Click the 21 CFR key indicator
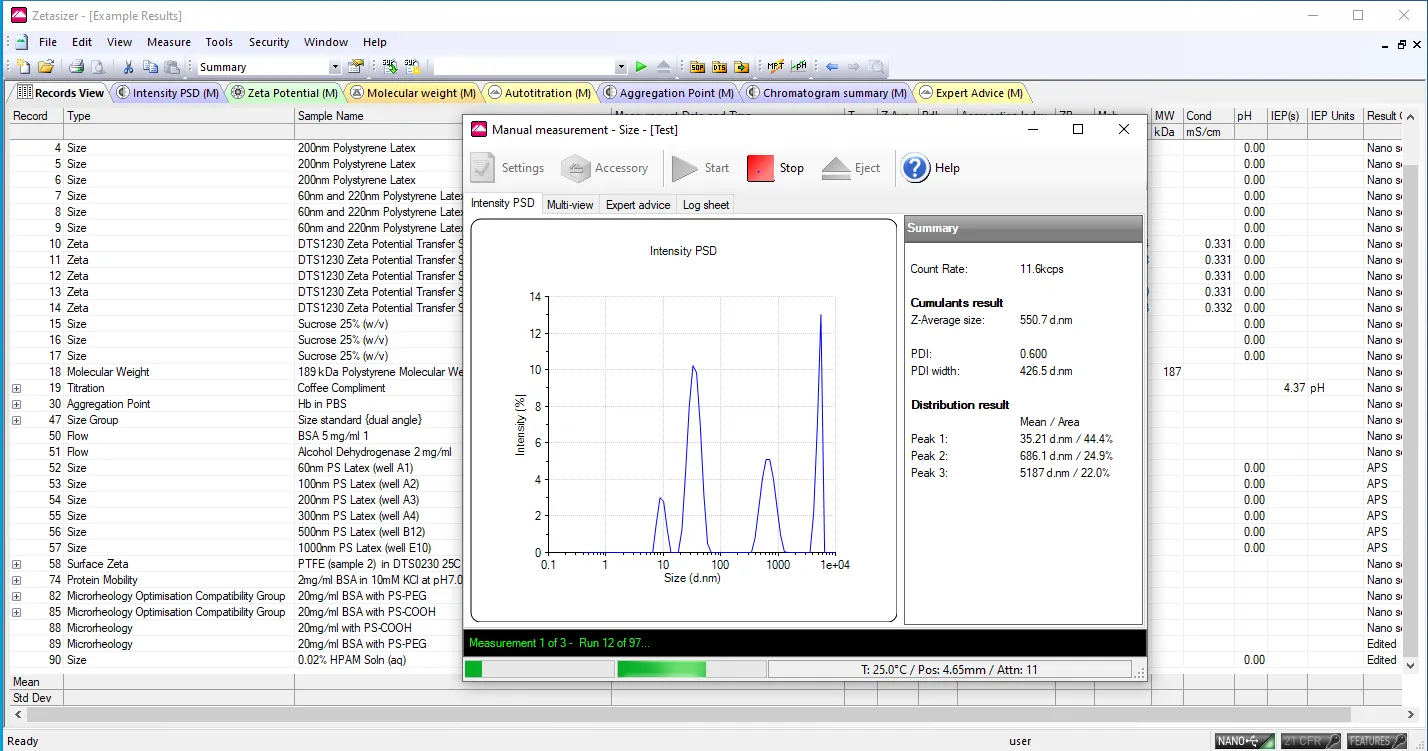The width and height of the screenshot is (1428, 751). point(1310,741)
